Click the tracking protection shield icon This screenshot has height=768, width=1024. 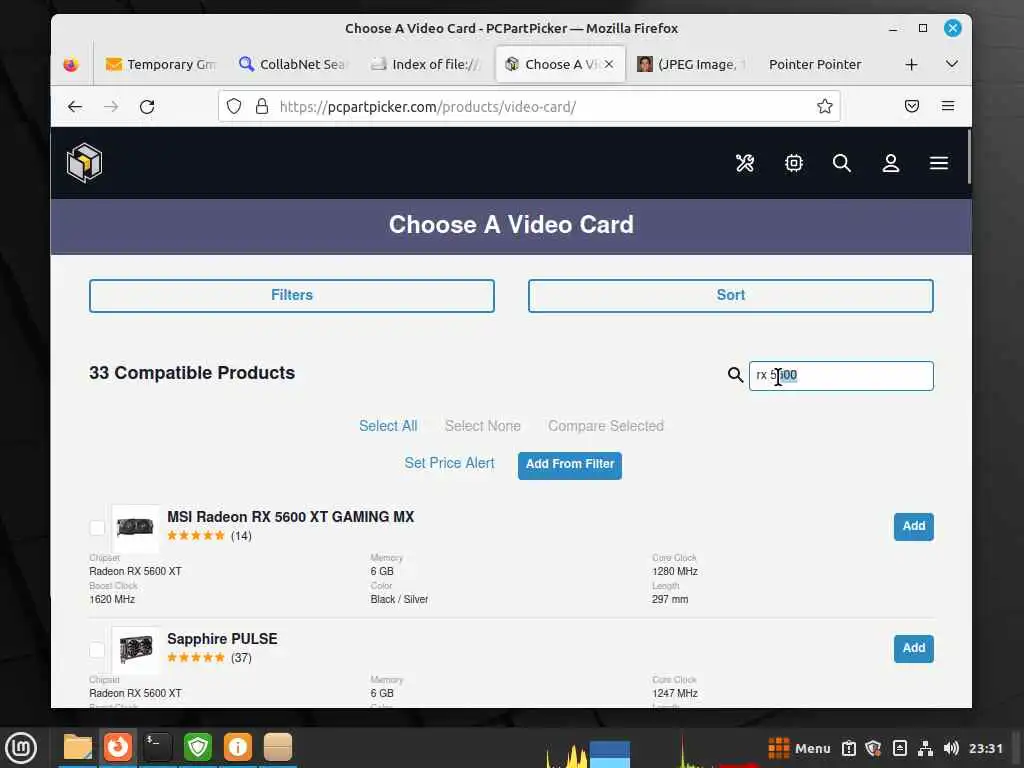[234, 106]
